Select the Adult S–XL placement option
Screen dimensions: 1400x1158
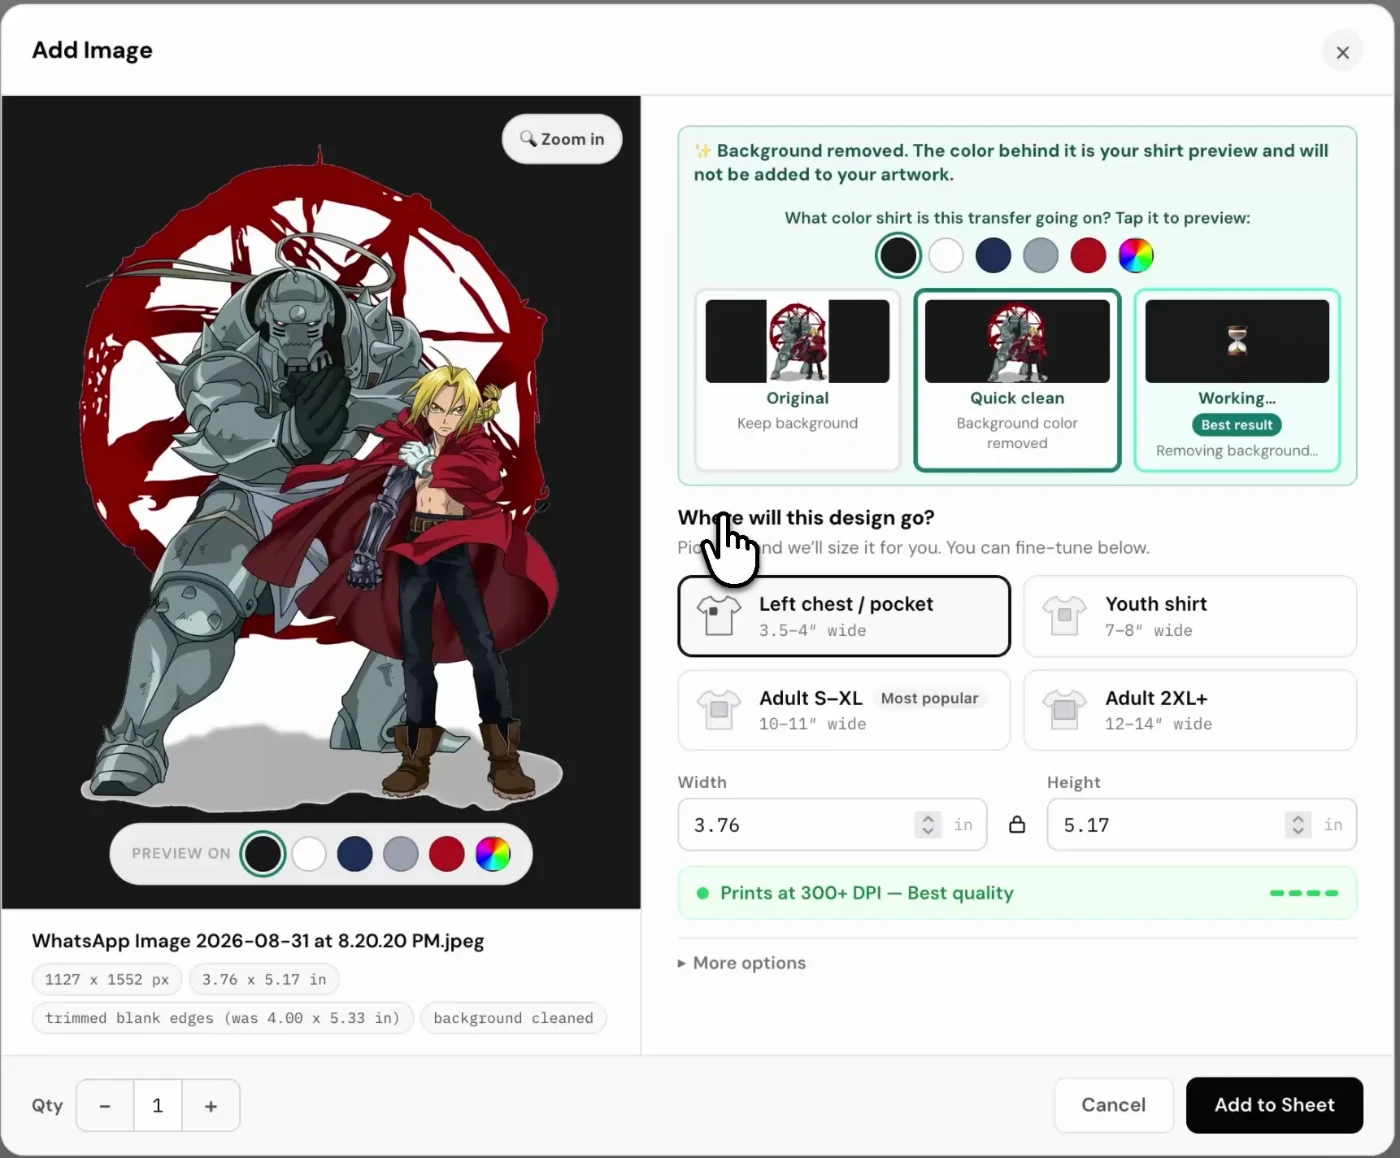[844, 710]
